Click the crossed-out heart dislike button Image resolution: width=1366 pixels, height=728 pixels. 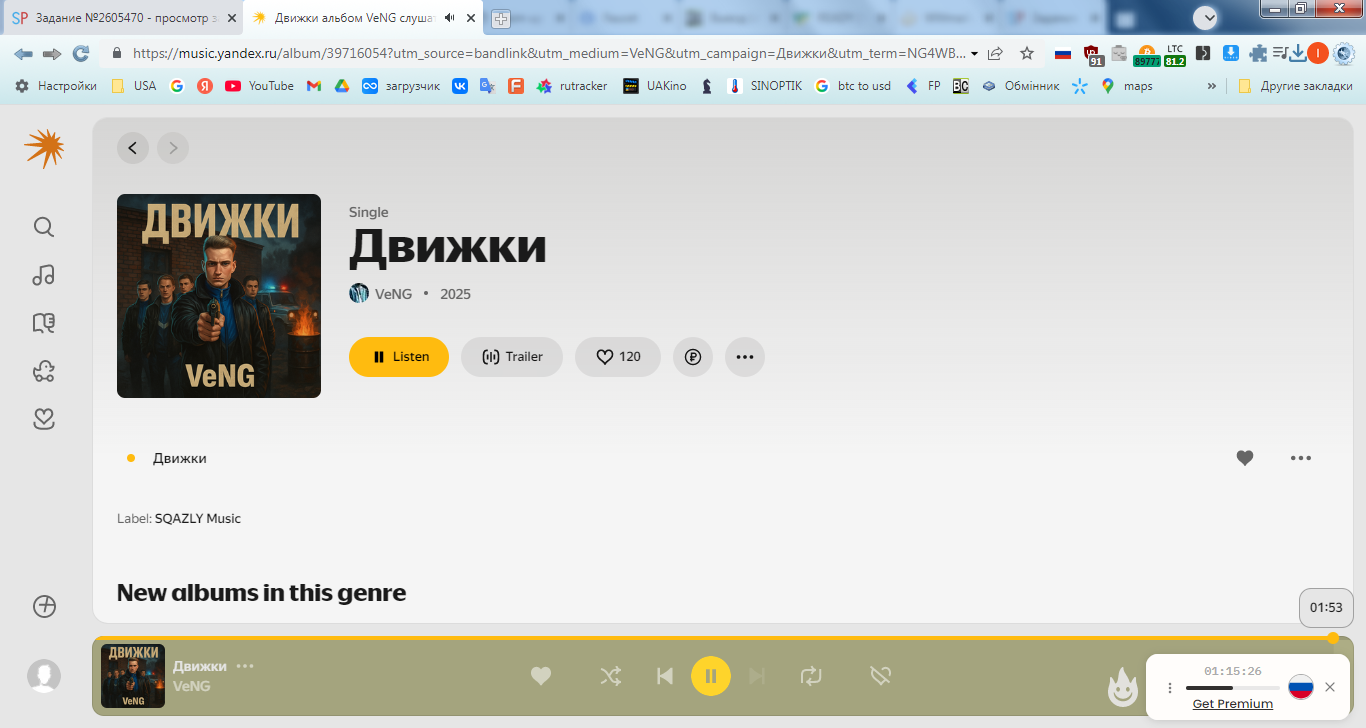pos(881,676)
